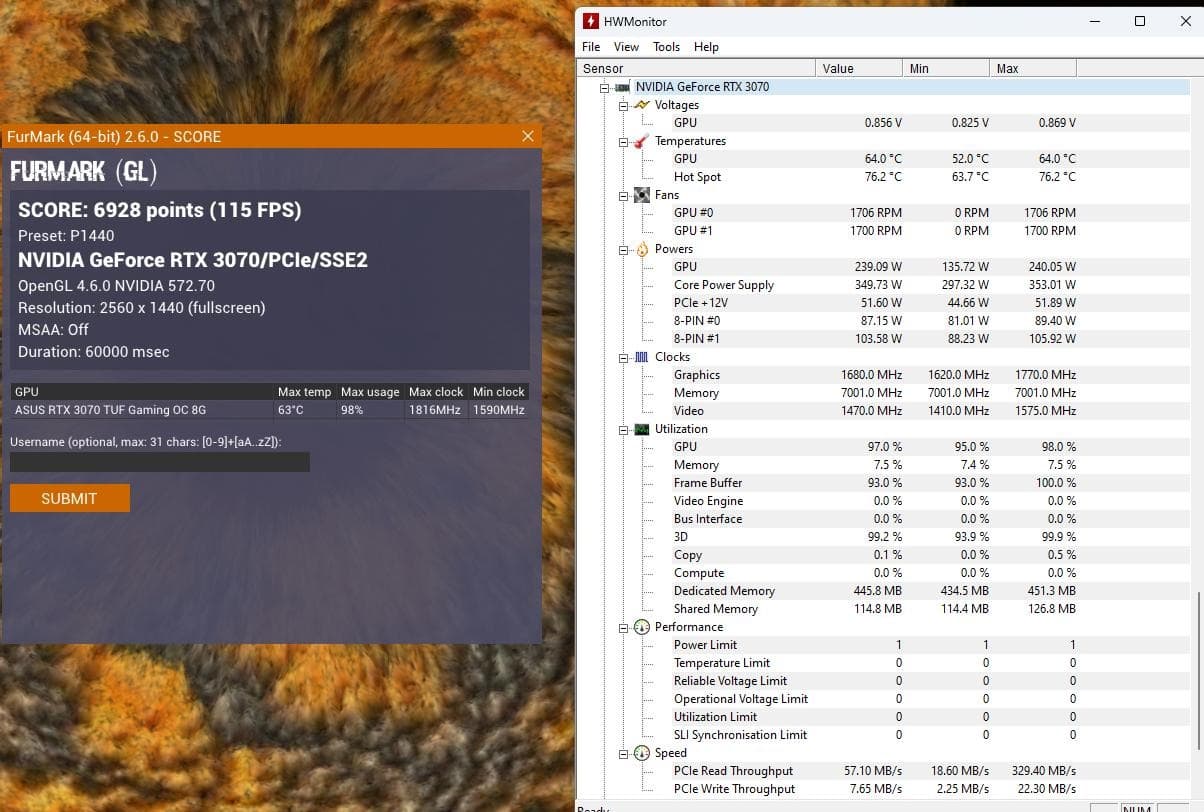Click the Max column header

pyautogui.click(x=1033, y=68)
